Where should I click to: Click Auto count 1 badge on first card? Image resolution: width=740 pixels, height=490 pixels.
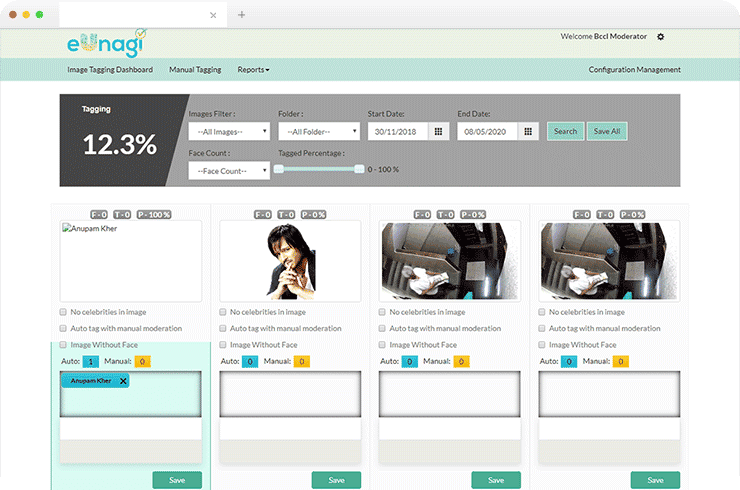tap(91, 362)
